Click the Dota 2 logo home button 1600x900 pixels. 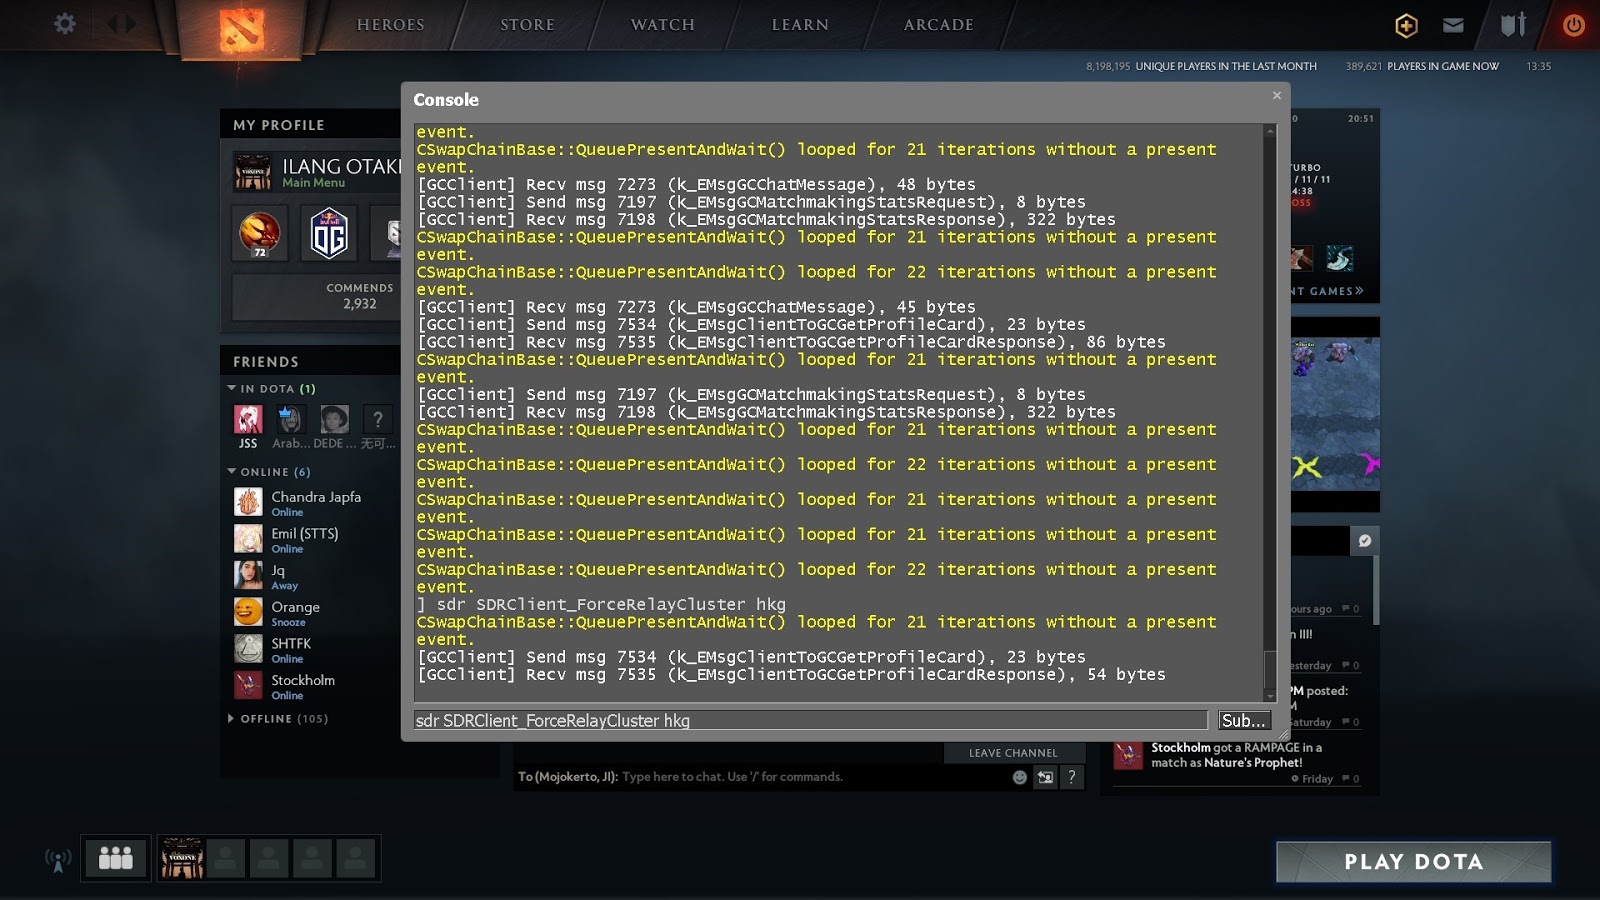(x=241, y=30)
